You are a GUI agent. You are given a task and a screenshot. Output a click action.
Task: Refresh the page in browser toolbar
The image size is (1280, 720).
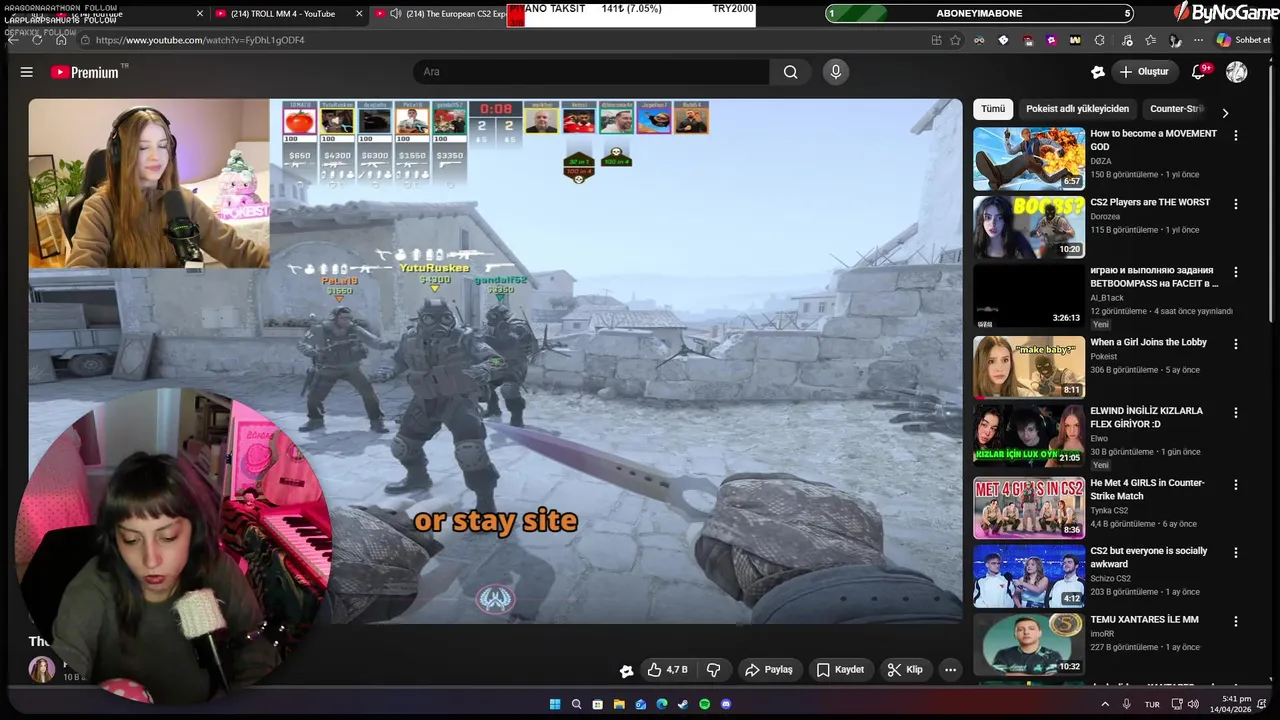click(37, 40)
